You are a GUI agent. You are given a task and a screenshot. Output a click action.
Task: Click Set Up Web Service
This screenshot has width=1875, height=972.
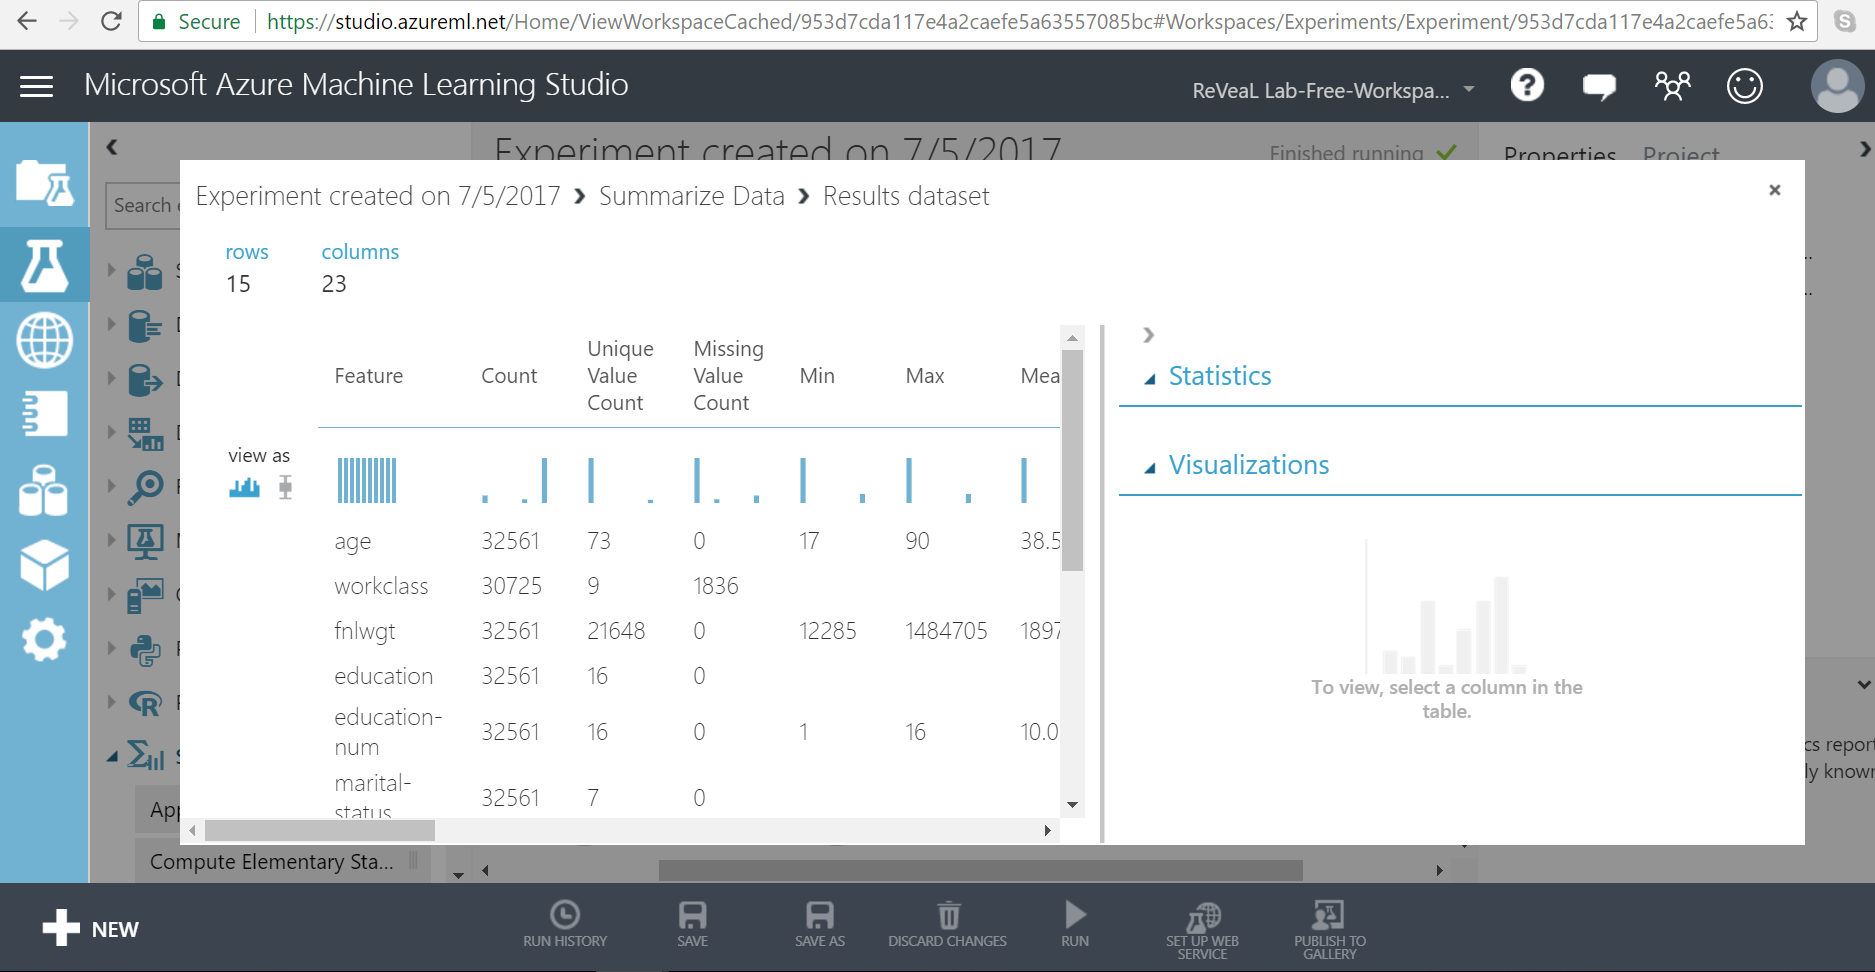click(x=1202, y=930)
